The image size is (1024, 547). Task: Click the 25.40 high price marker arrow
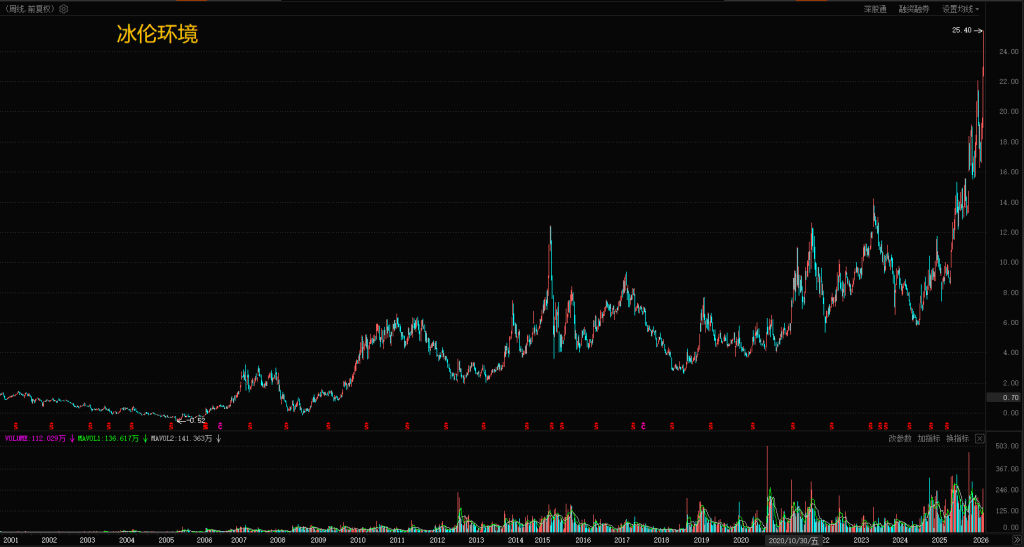pos(979,31)
